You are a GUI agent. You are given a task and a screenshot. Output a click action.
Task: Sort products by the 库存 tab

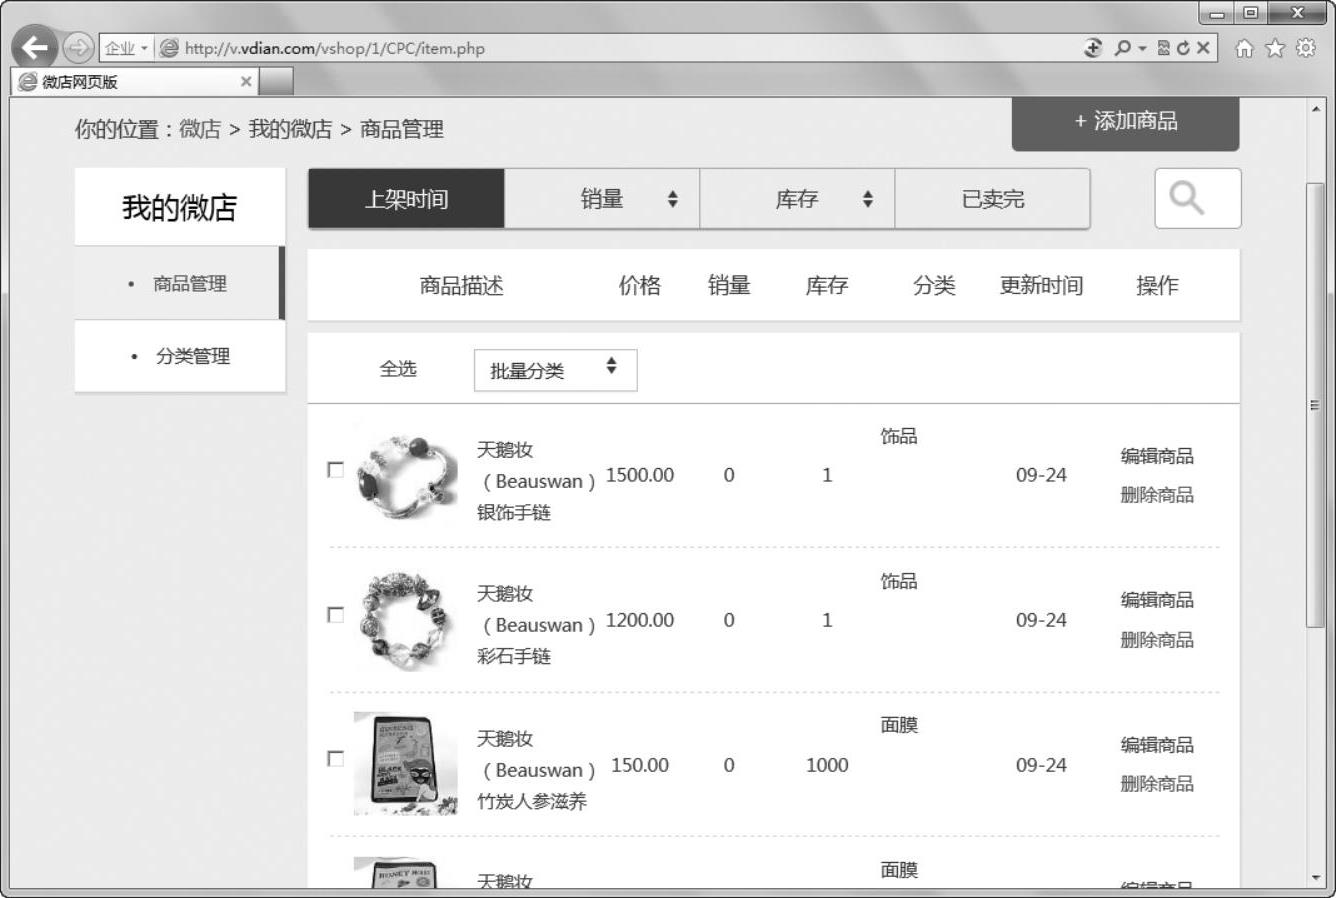point(797,199)
